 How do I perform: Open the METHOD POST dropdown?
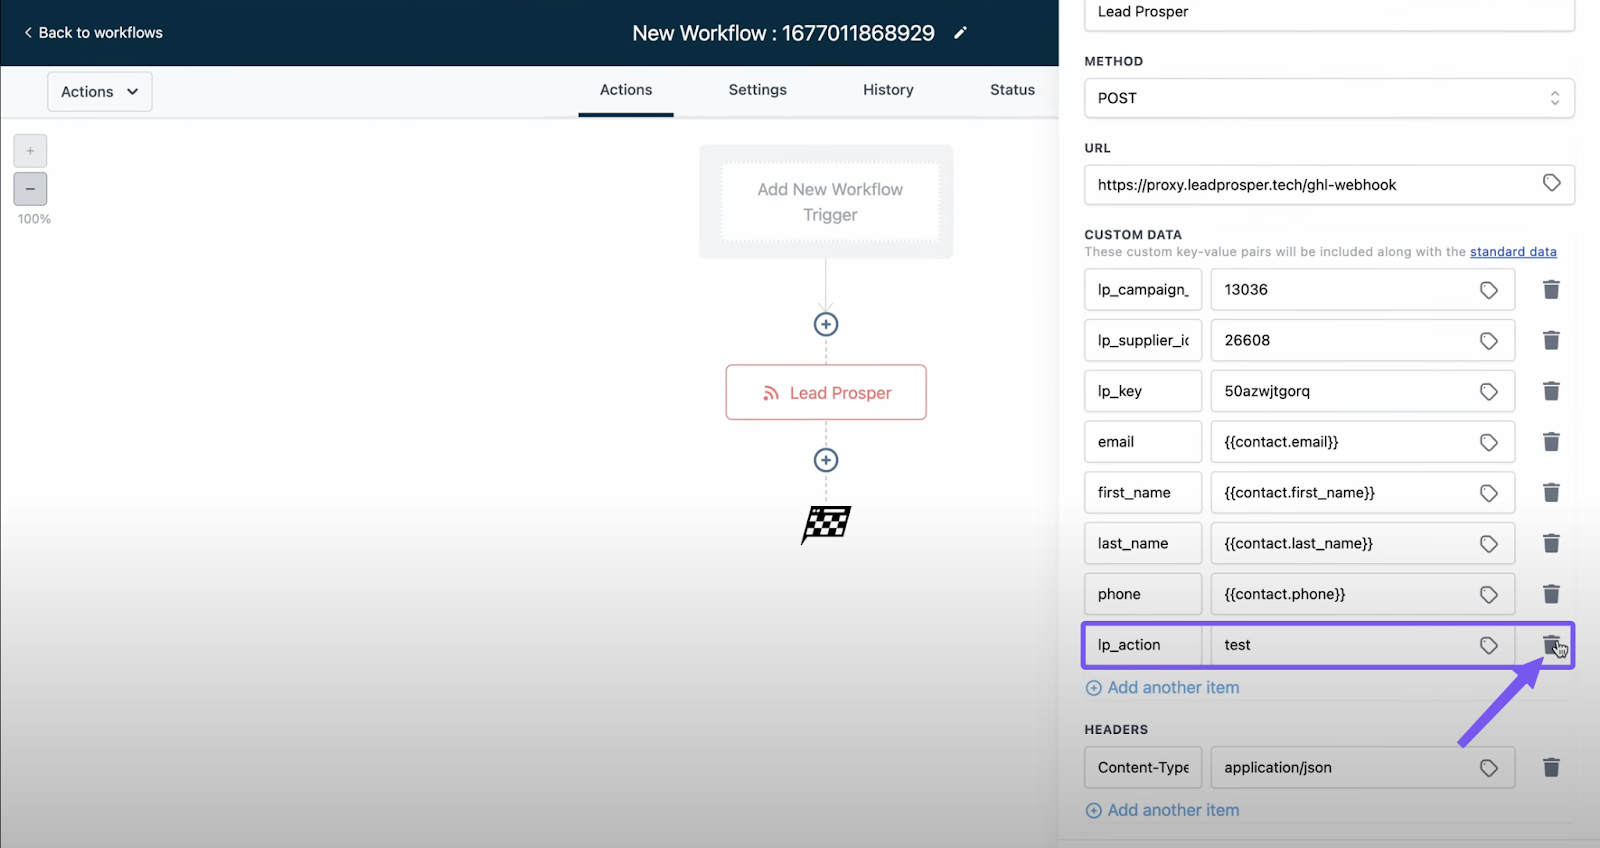click(x=1329, y=98)
